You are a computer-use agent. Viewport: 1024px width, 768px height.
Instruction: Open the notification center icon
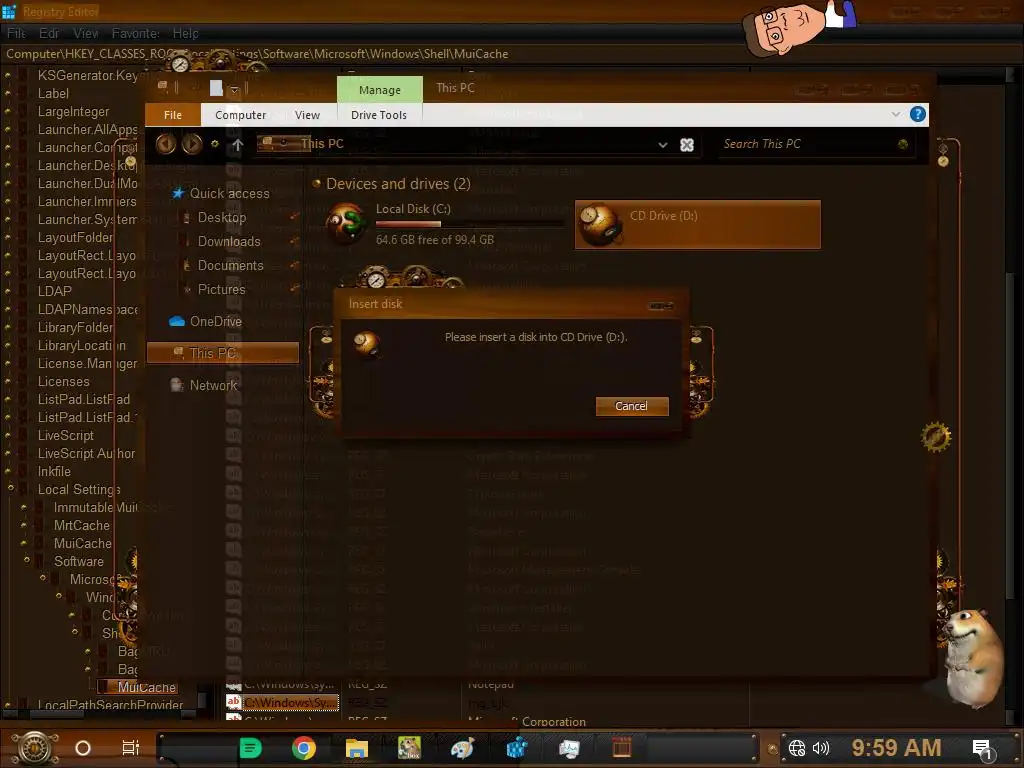982,749
